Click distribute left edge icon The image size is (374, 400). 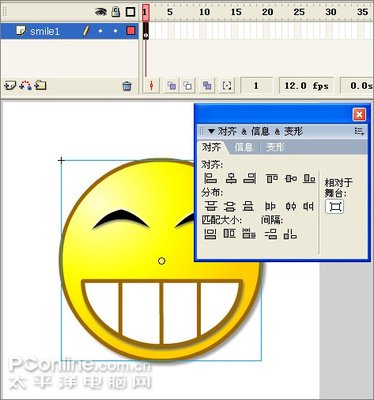(x=270, y=207)
